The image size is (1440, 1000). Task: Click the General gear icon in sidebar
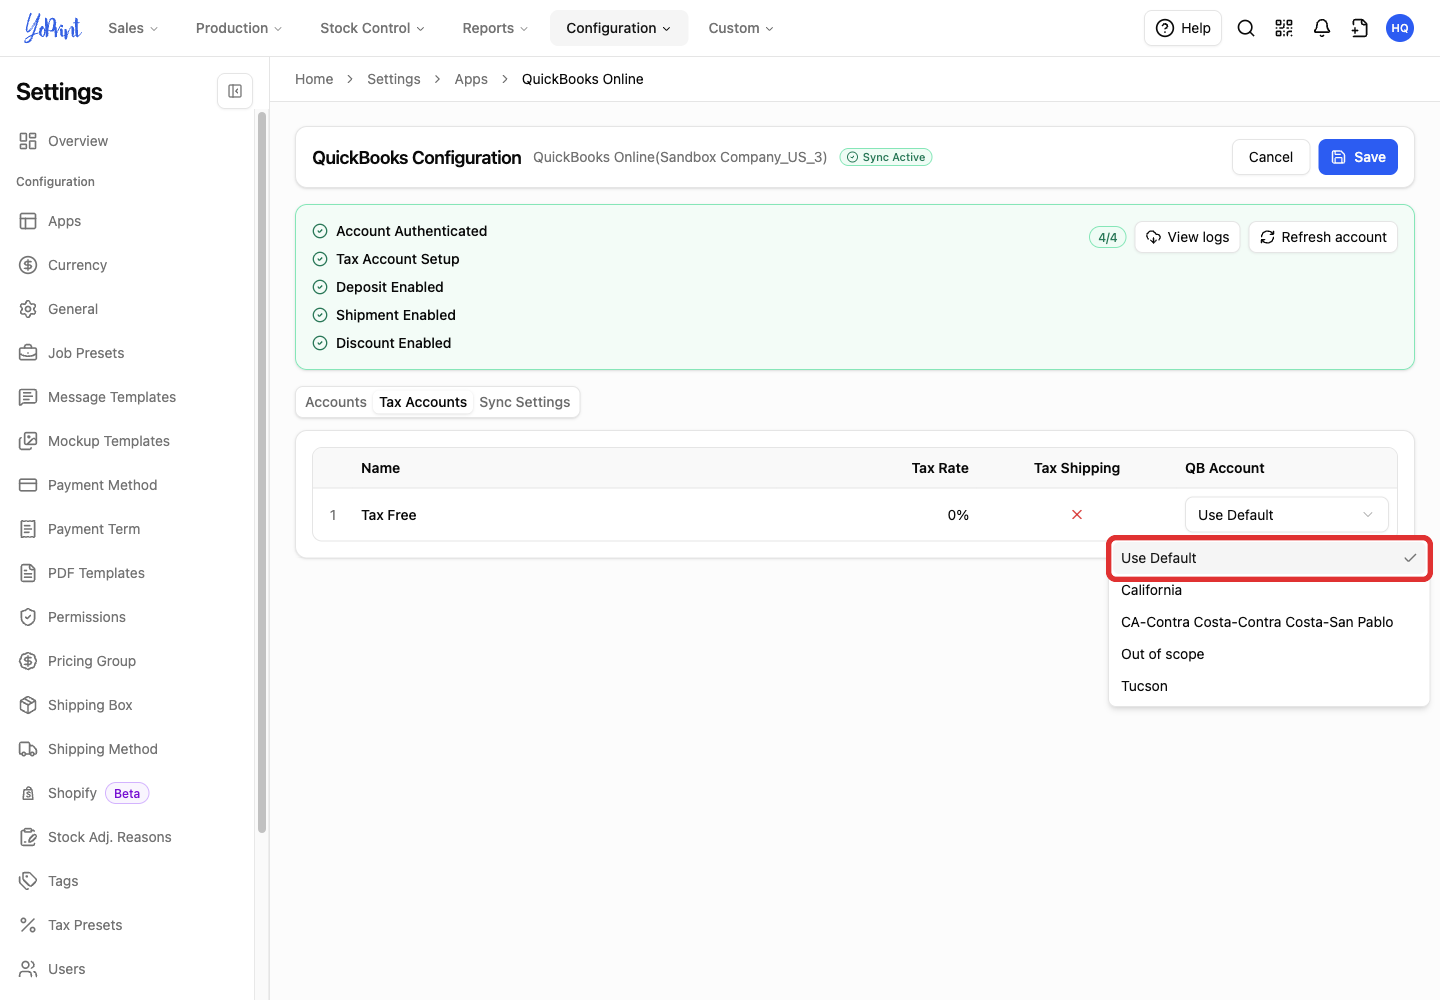[x=28, y=309]
